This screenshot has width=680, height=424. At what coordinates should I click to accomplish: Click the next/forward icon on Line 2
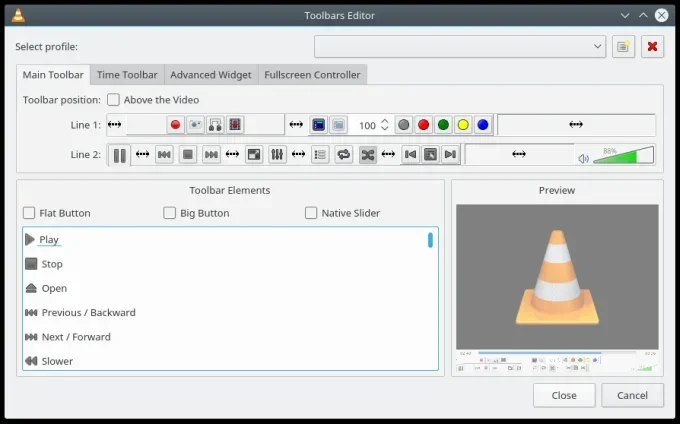(211, 154)
